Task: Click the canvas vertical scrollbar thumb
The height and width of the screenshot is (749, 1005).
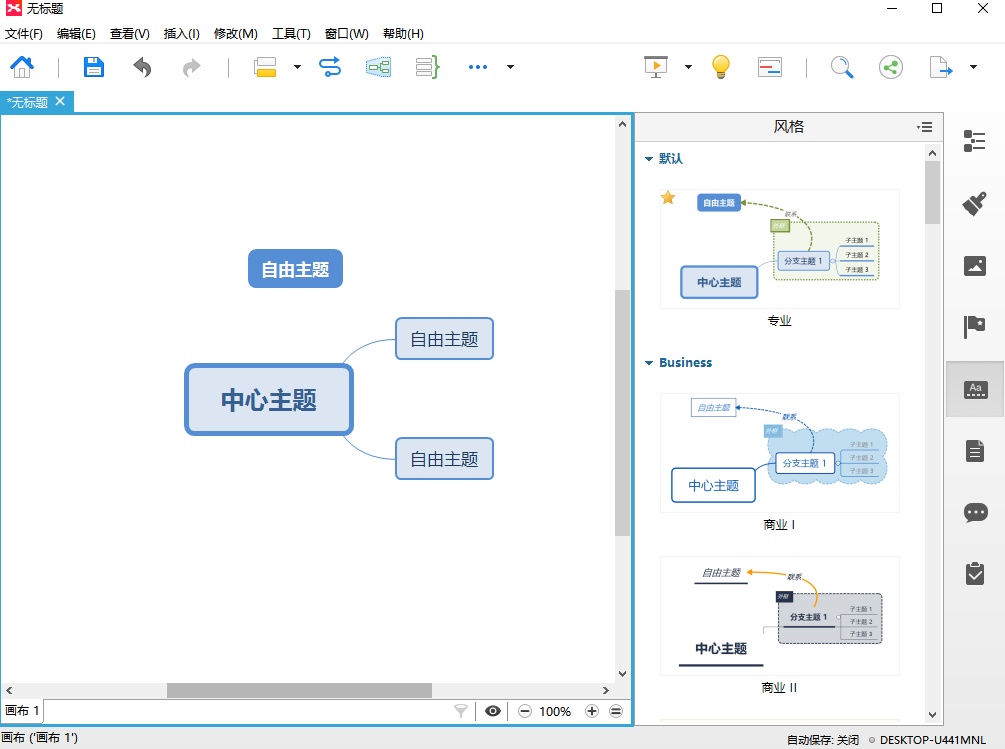Action: pos(622,413)
